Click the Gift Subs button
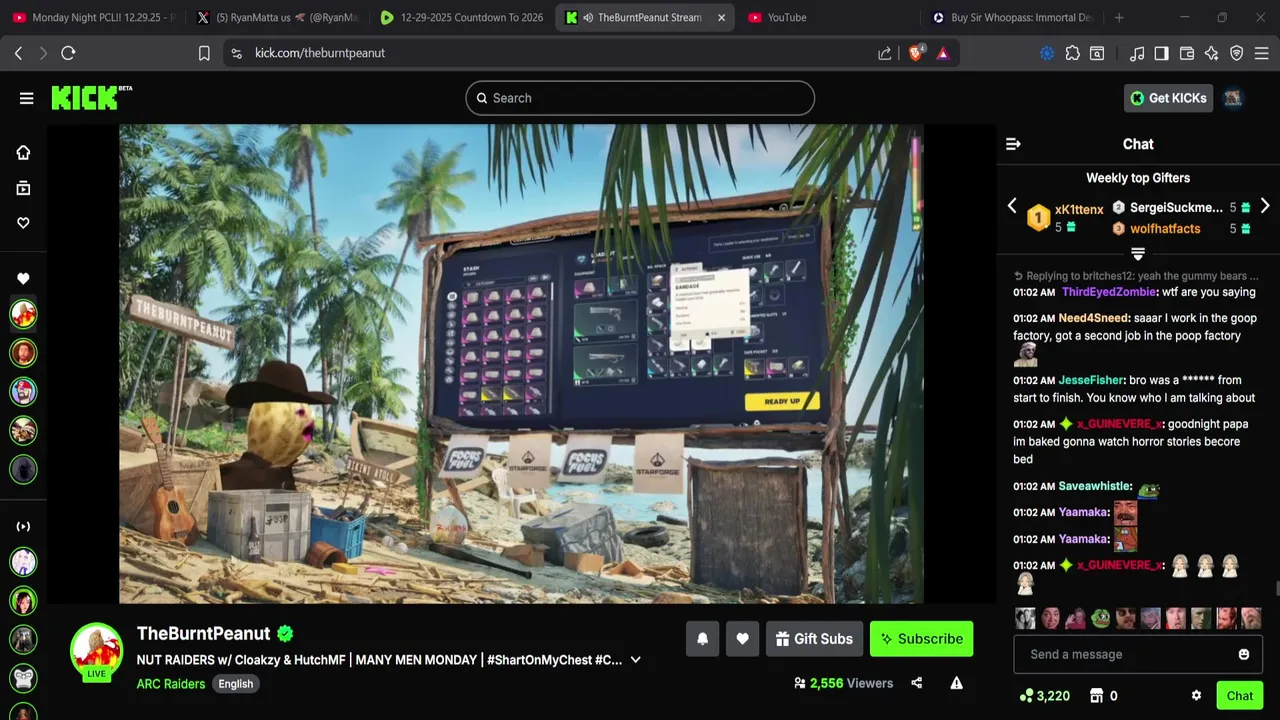Viewport: 1280px width, 720px height. tap(813, 639)
